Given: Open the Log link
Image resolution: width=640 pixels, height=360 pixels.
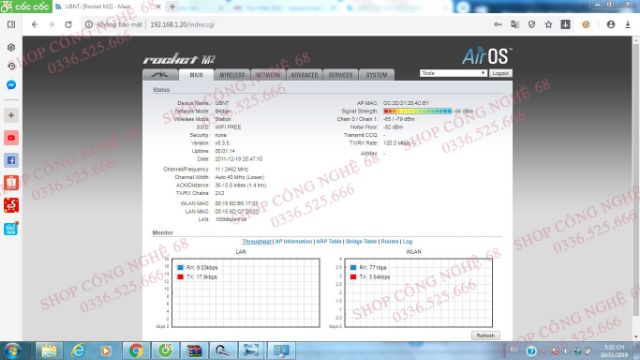Looking at the screenshot, I should coord(407,242).
